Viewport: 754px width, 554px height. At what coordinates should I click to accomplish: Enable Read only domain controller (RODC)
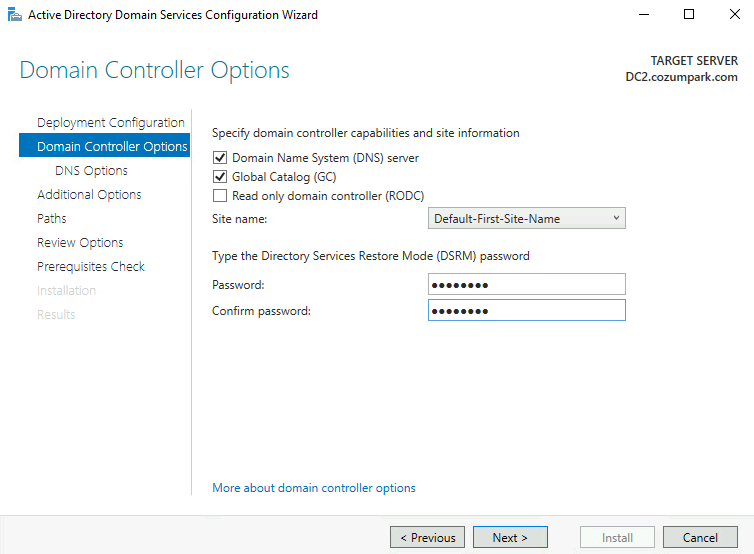click(220, 196)
